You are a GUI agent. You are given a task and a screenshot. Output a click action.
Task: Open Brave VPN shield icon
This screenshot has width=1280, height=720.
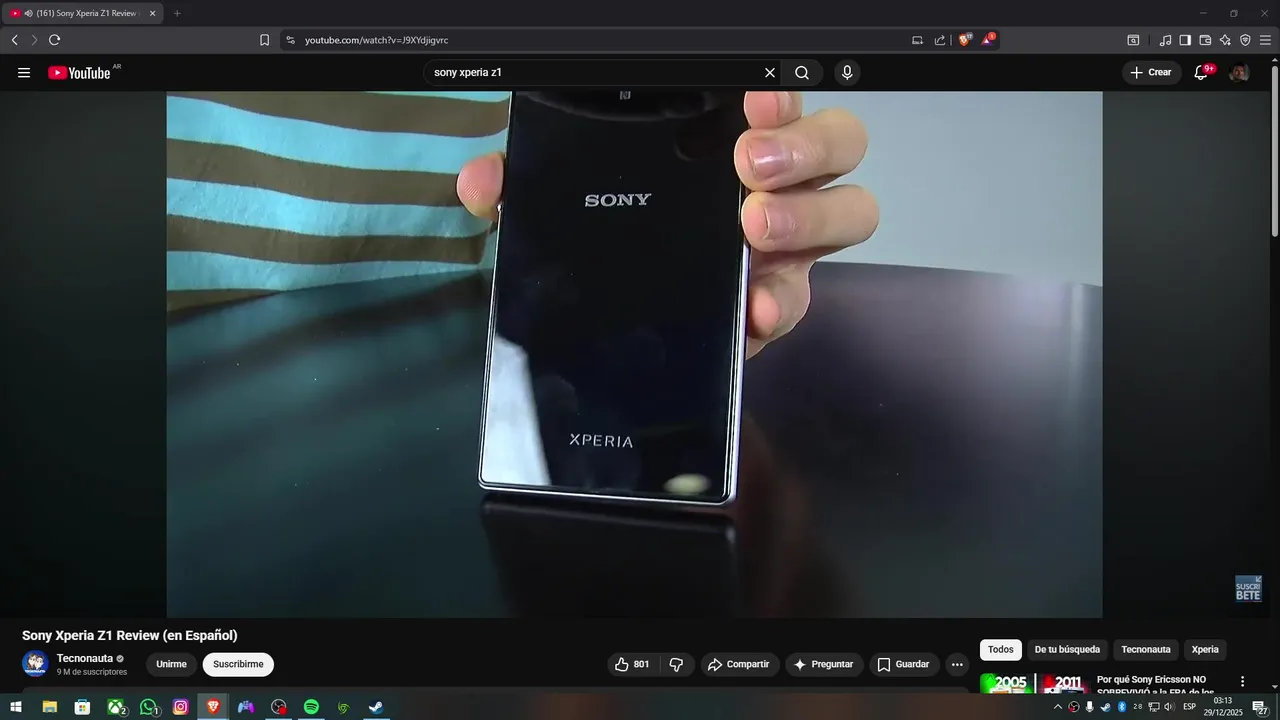pyautogui.click(x=1245, y=40)
